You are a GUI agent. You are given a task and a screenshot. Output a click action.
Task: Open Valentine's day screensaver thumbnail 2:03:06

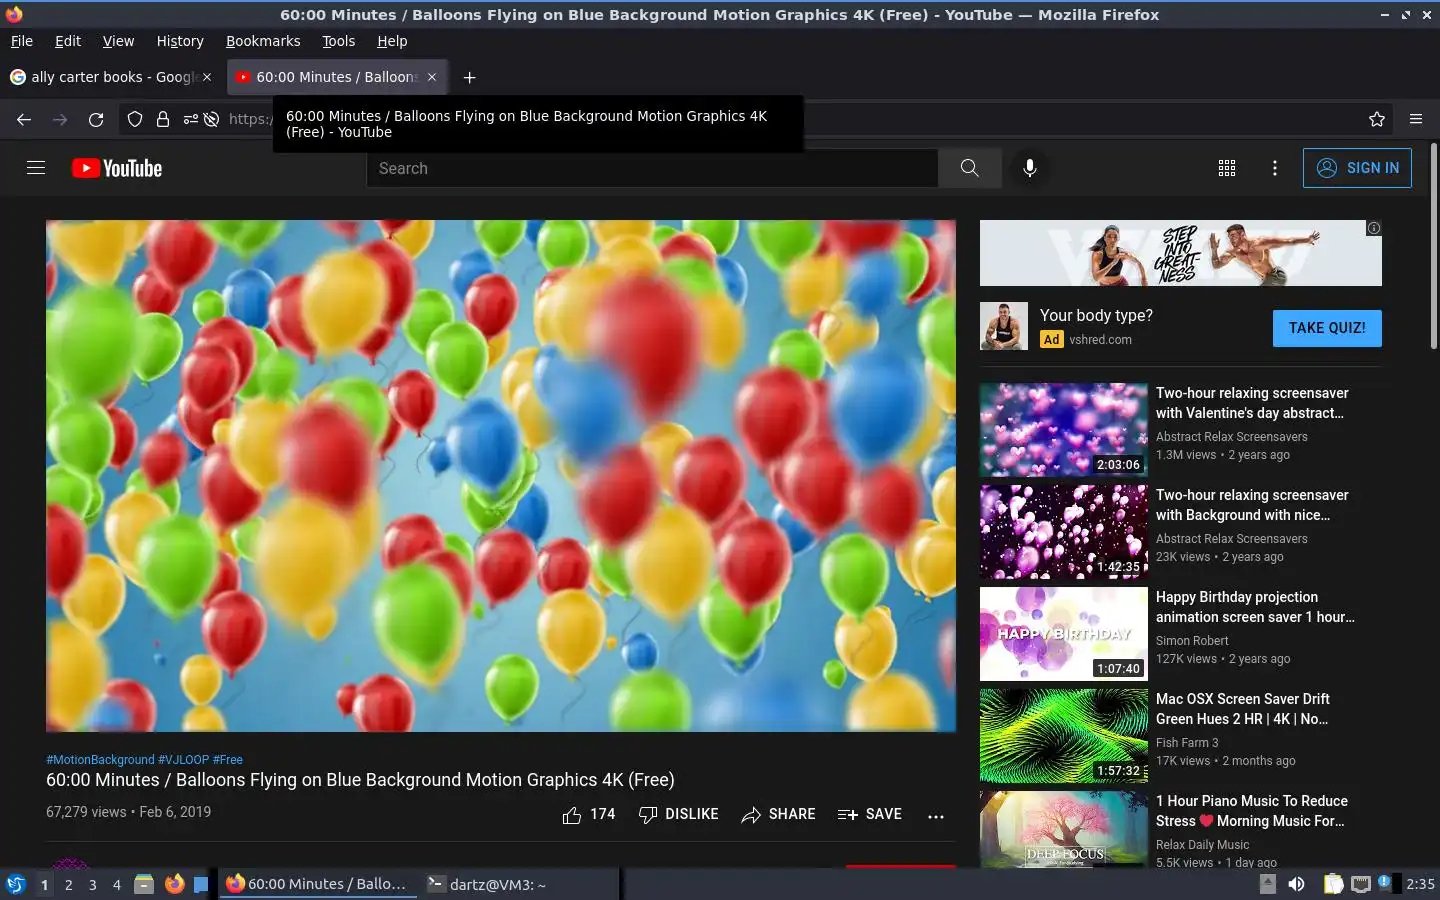coord(1064,429)
